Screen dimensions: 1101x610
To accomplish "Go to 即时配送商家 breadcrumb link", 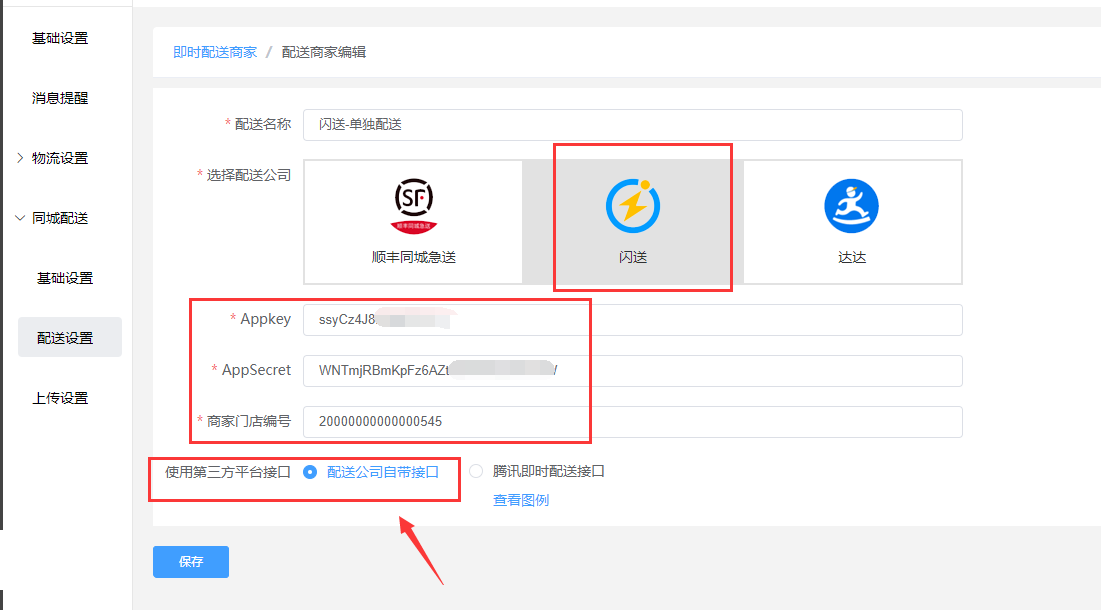I will 215,52.
